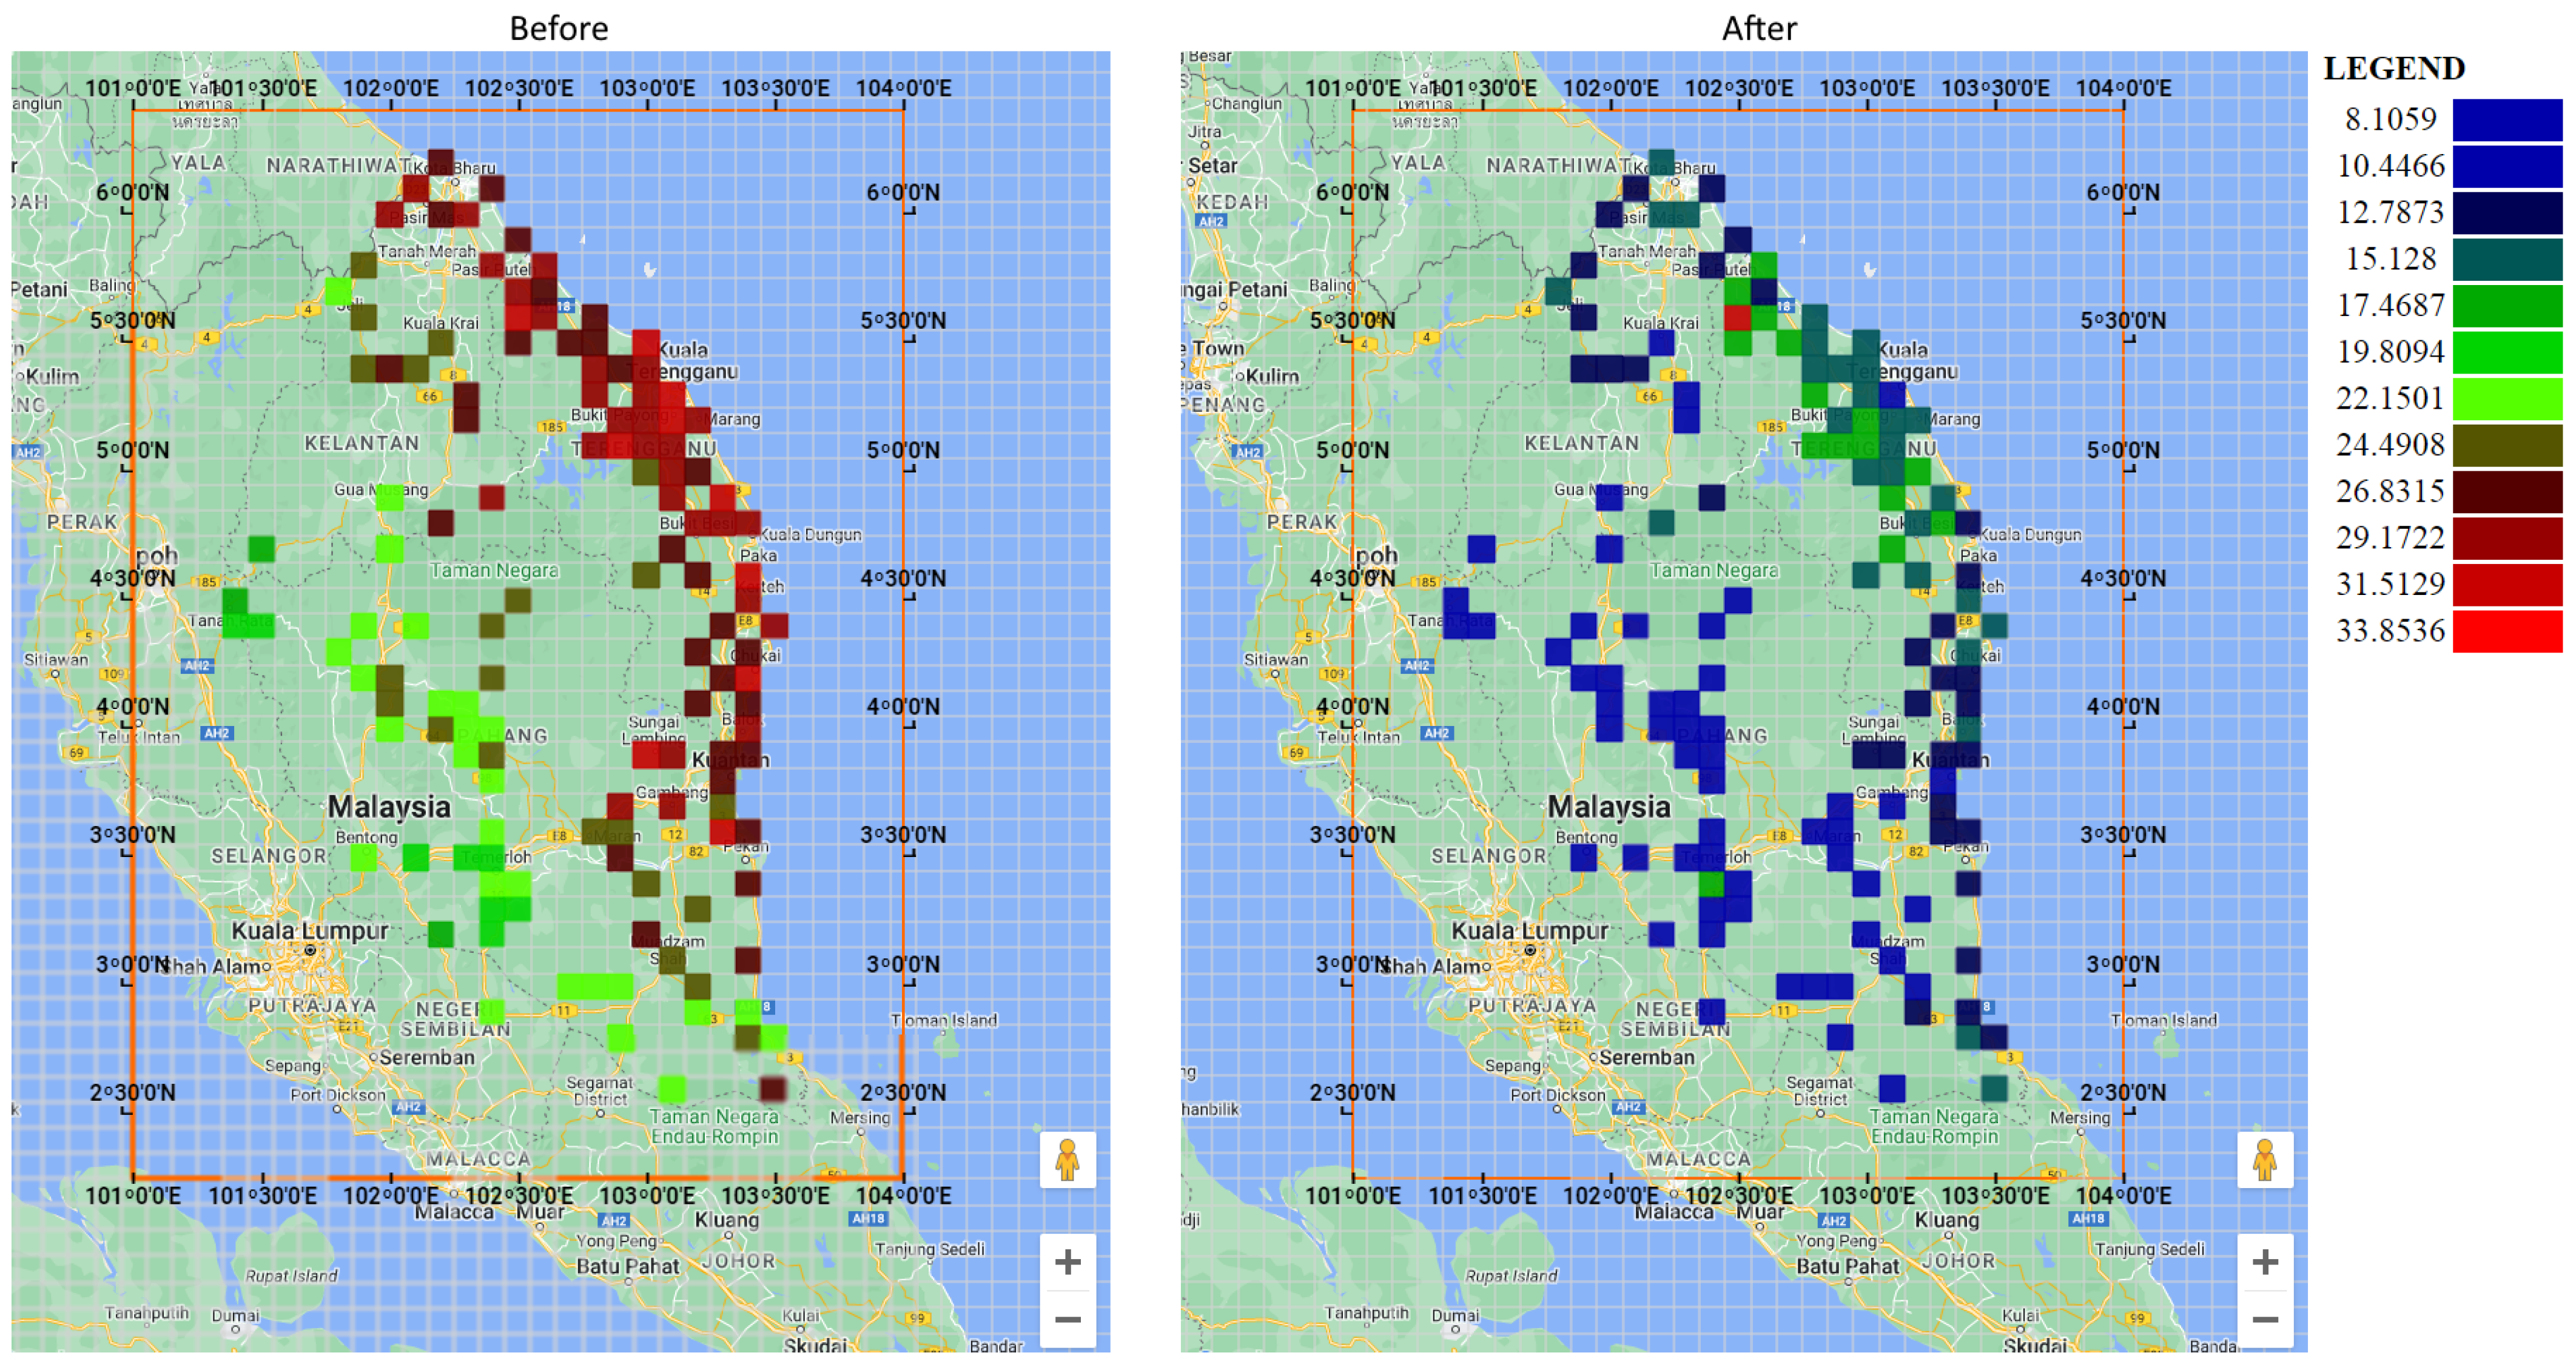Click Kuala Lumpur label on After map

(1529, 931)
